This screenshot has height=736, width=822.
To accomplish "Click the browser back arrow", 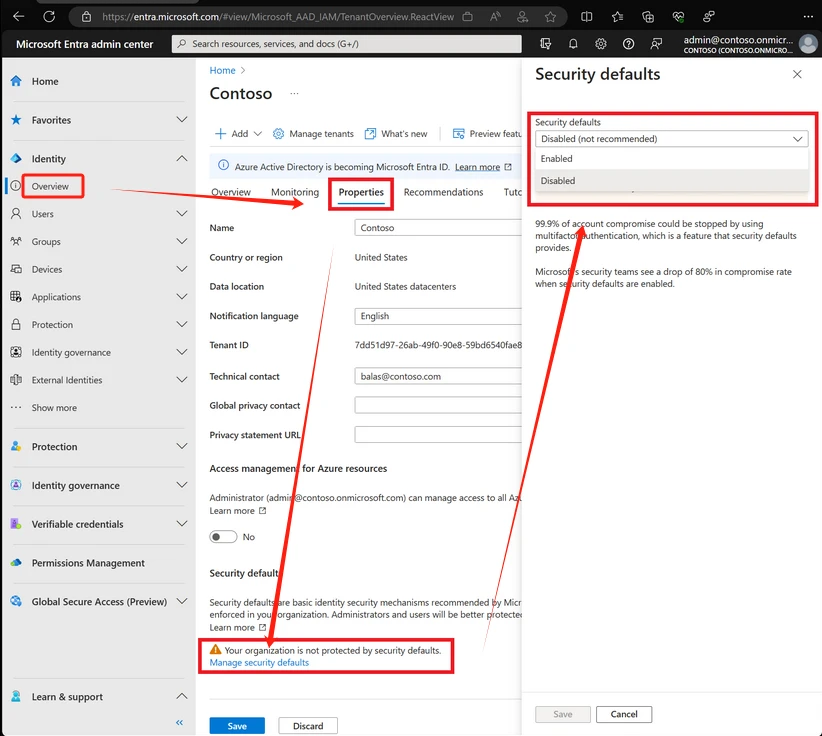I will click(19, 16).
